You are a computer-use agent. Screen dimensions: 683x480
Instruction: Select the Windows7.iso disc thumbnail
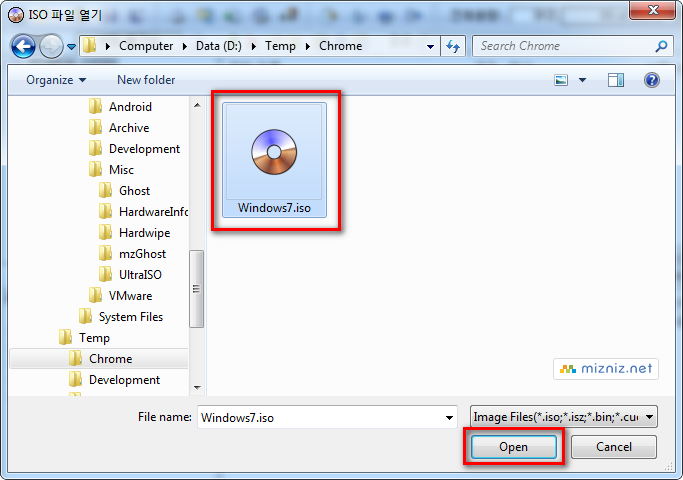274,152
